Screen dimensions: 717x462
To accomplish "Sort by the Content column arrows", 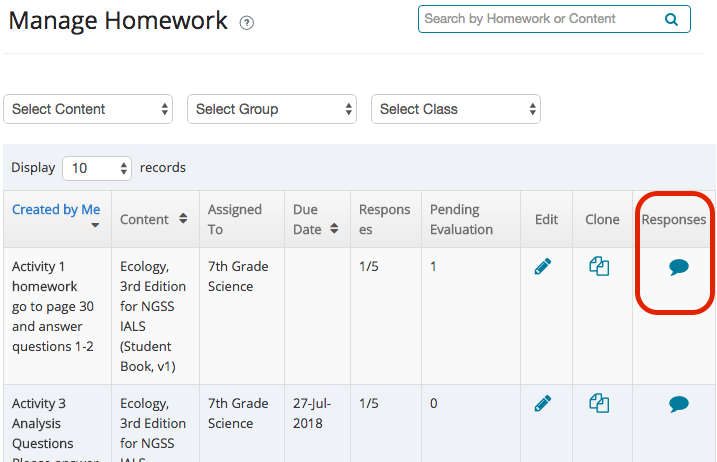I will click(x=183, y=219).
